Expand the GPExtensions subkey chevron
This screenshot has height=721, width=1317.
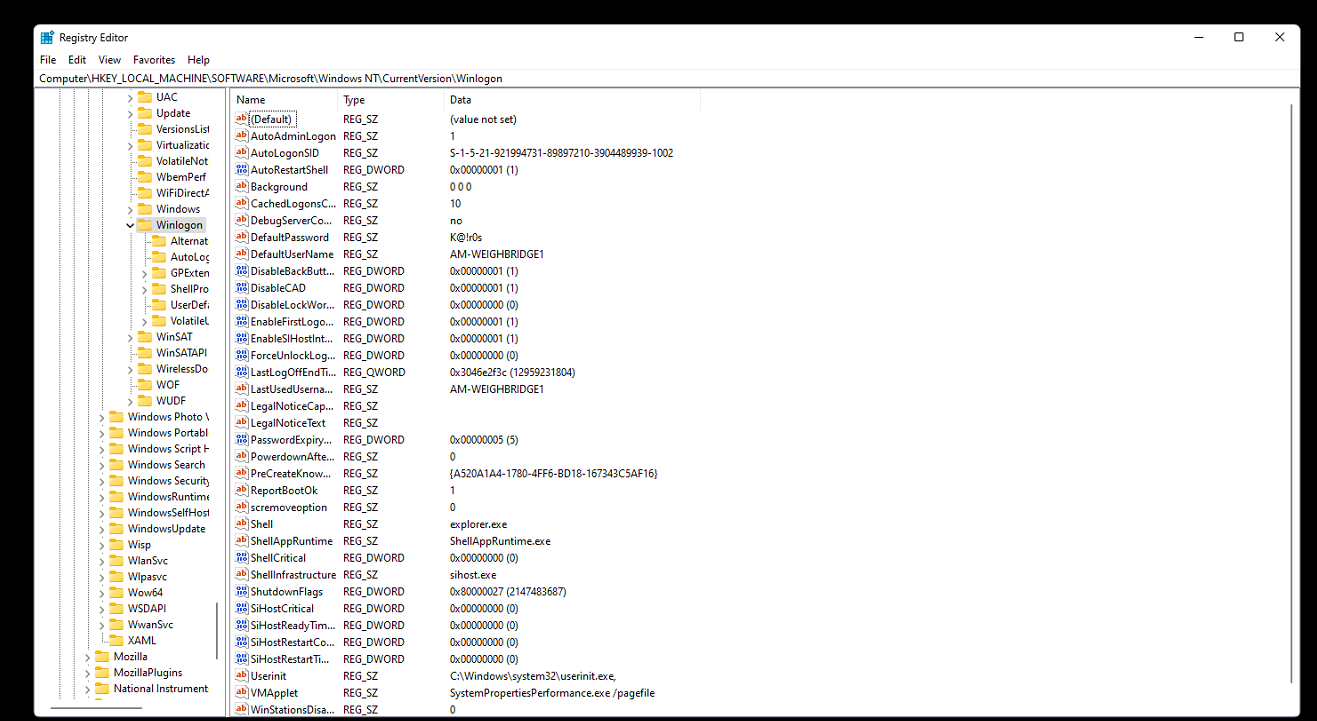tap(144, 273)
